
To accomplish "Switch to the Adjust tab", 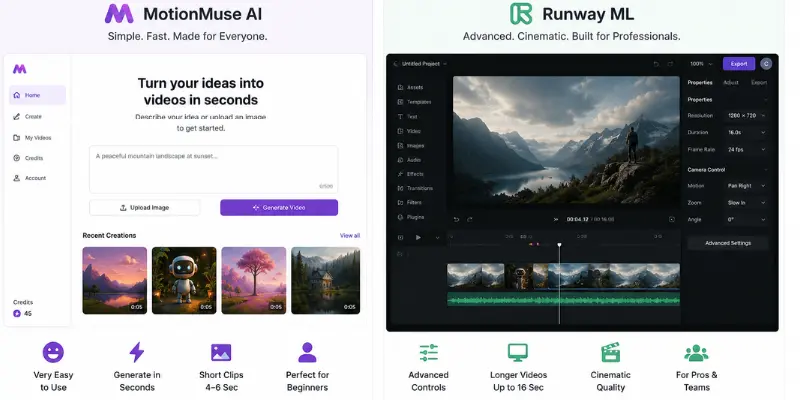I will 731,83.
